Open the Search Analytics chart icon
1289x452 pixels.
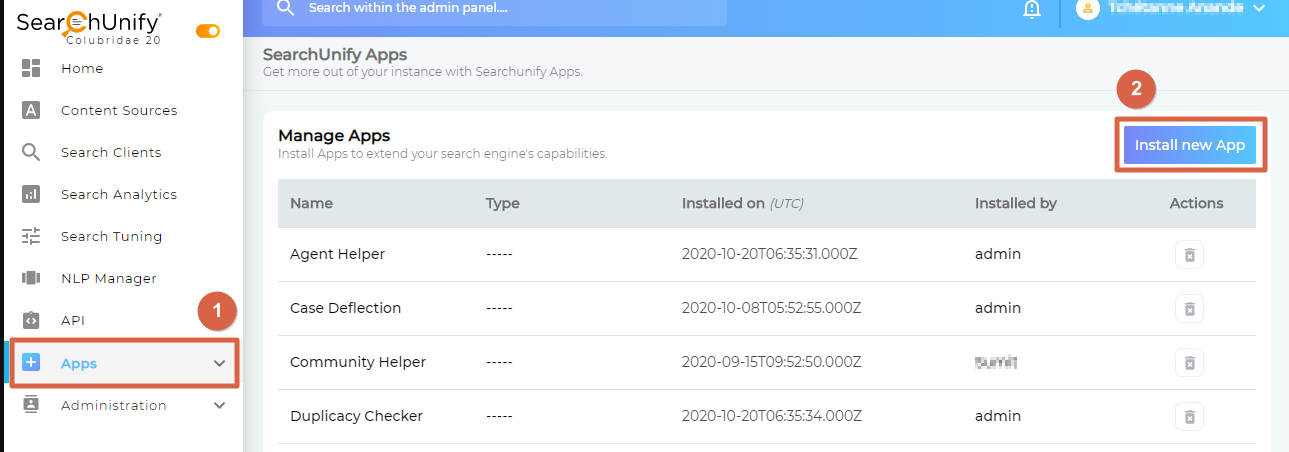31,194
